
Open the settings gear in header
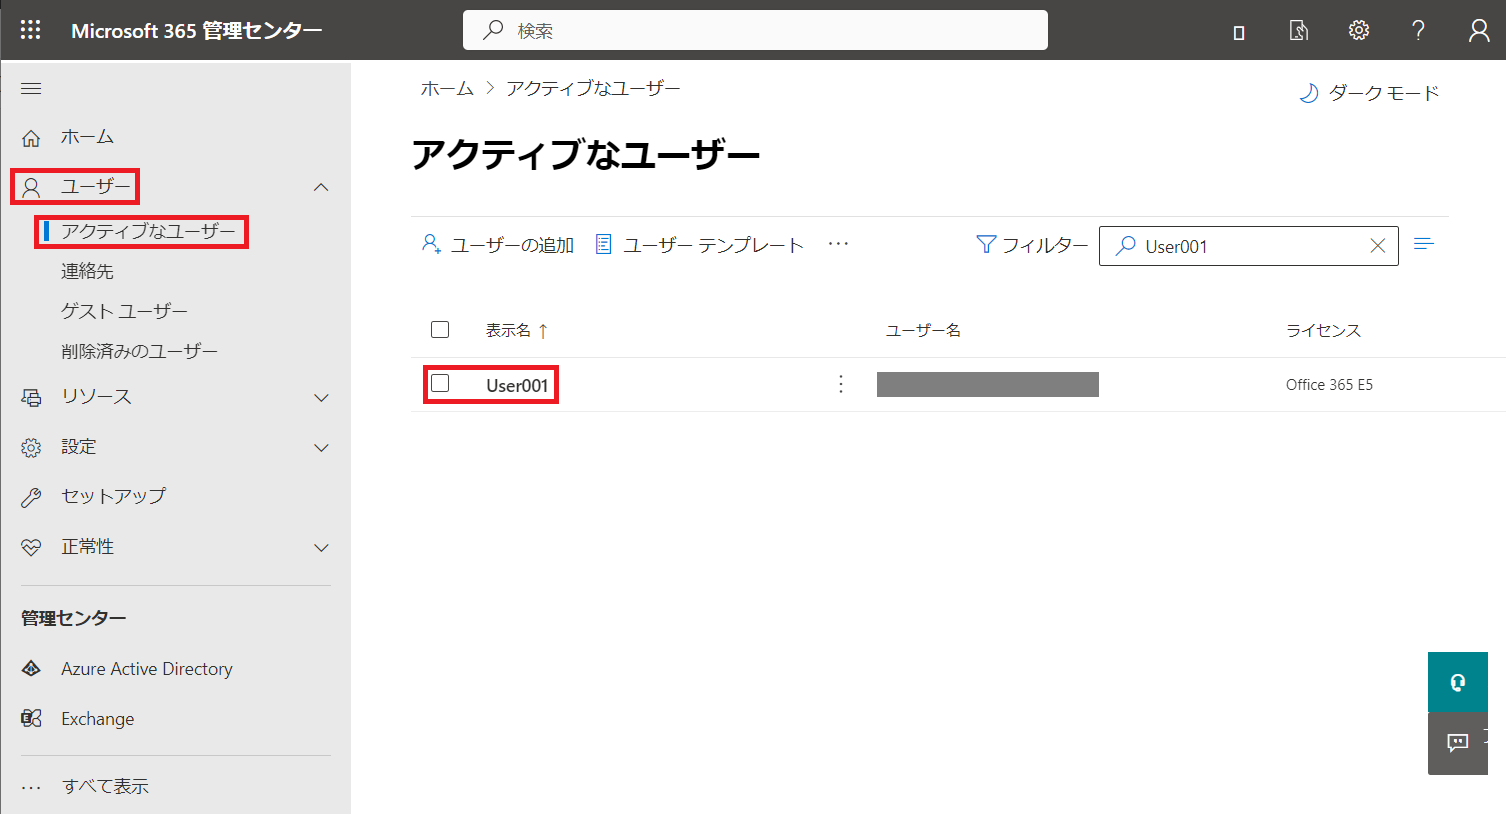click(1358, 30)
